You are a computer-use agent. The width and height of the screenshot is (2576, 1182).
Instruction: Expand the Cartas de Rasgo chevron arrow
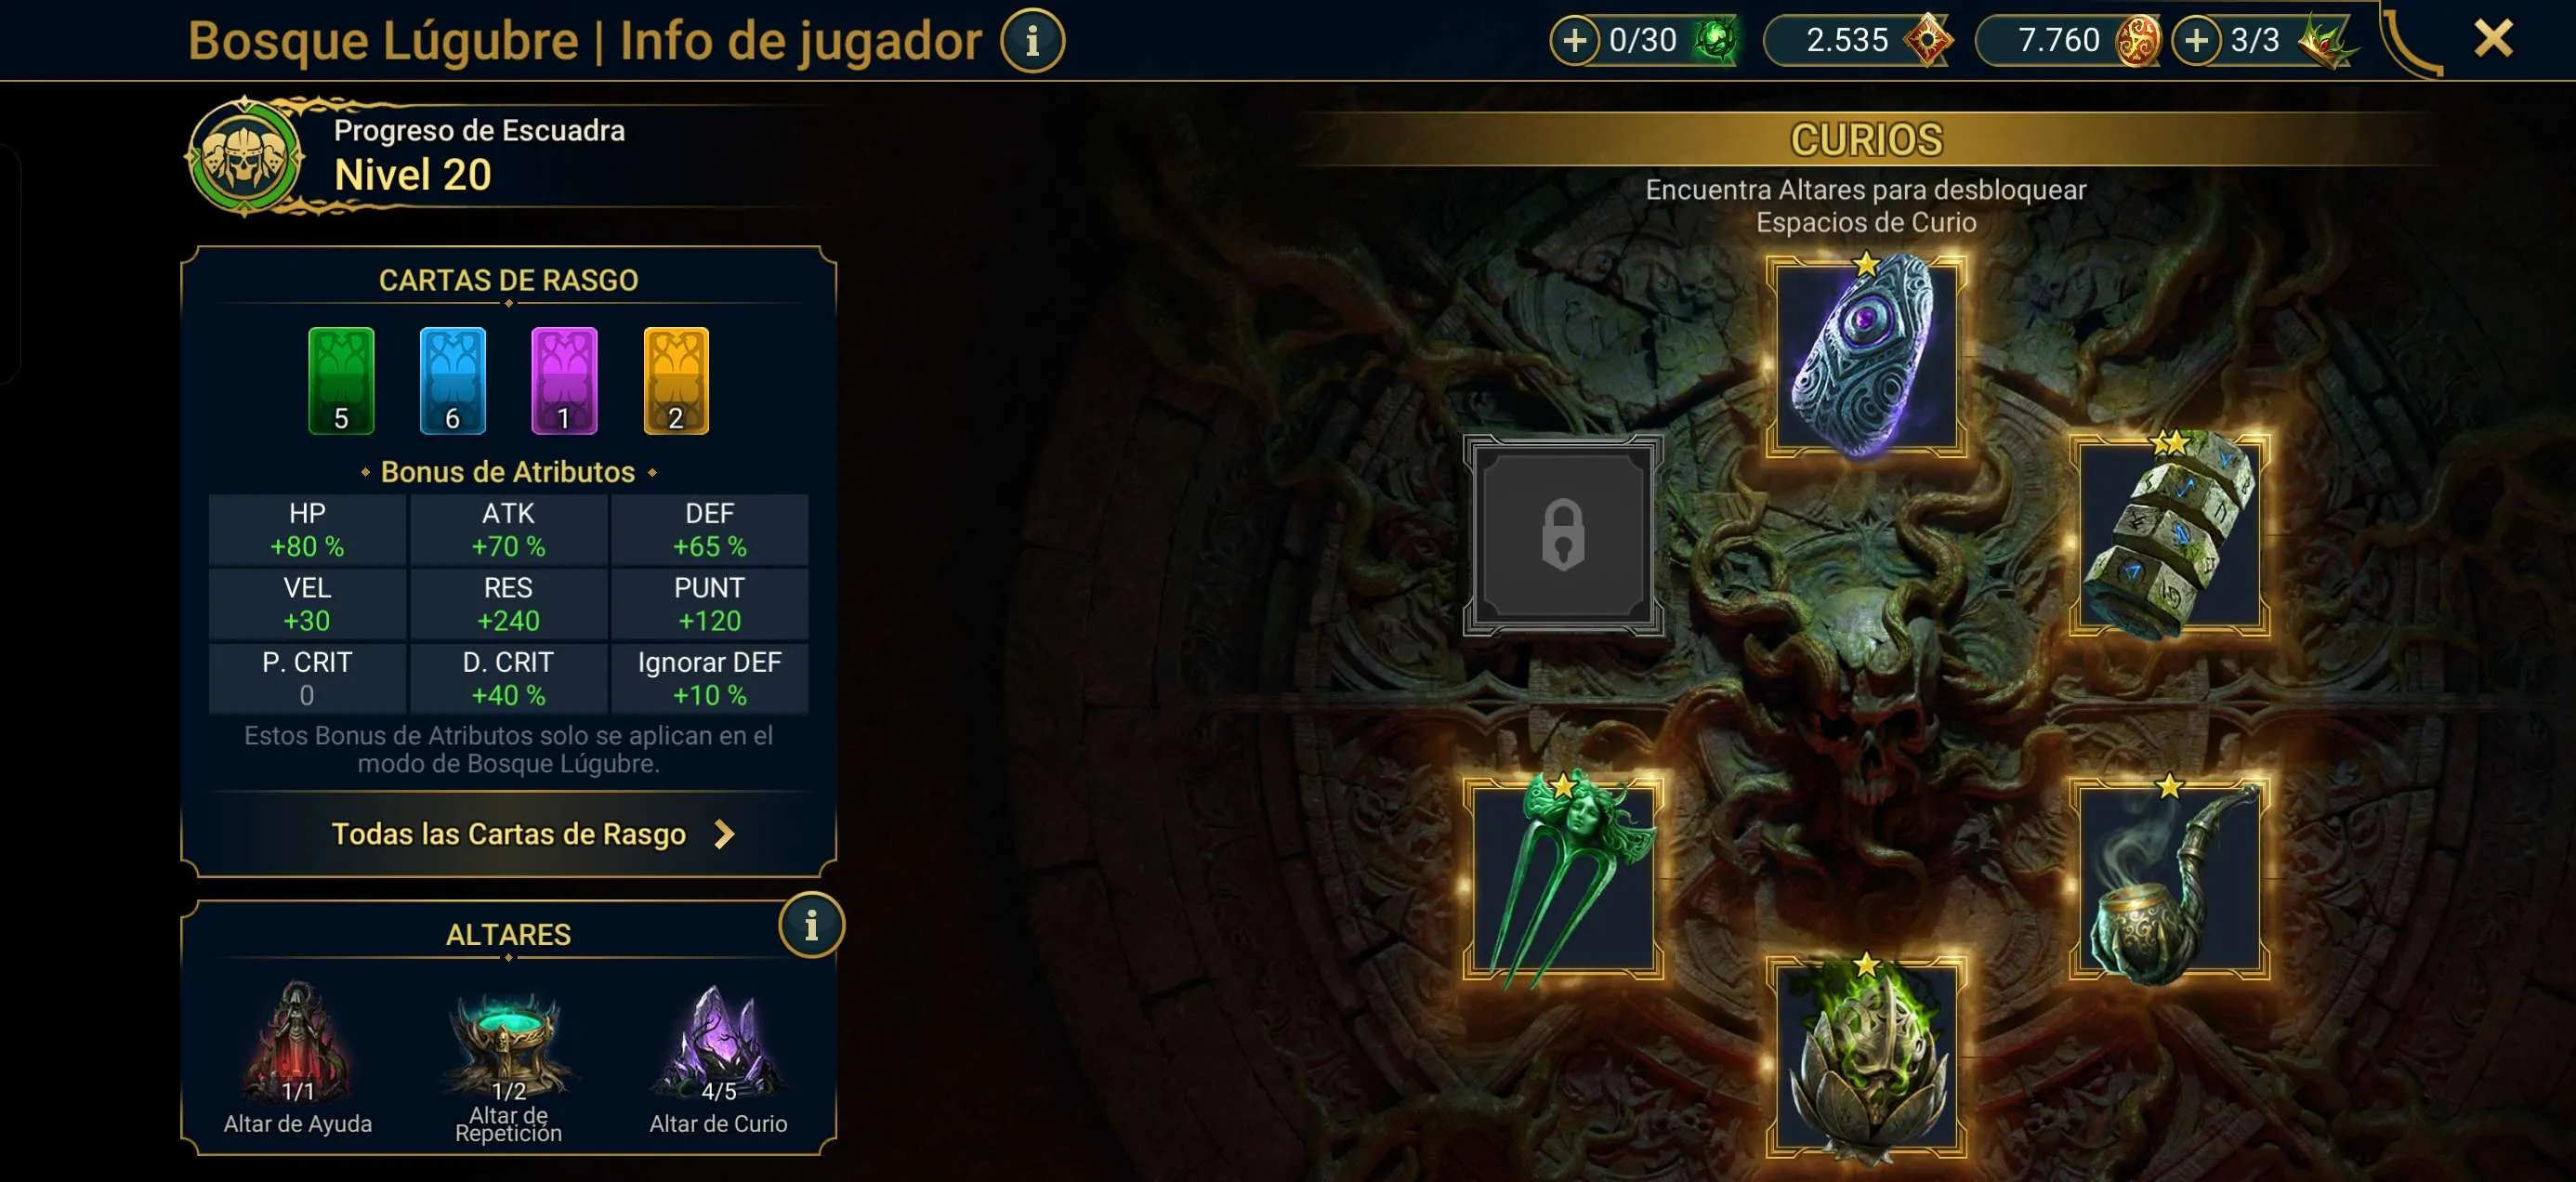point(725,834)
